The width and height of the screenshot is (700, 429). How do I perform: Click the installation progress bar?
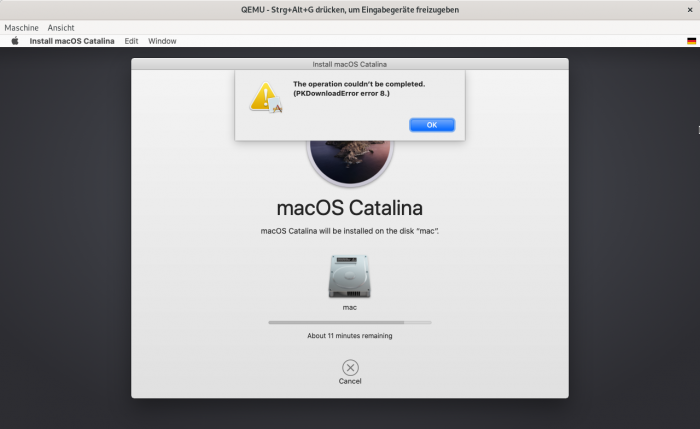pos(349,322)
